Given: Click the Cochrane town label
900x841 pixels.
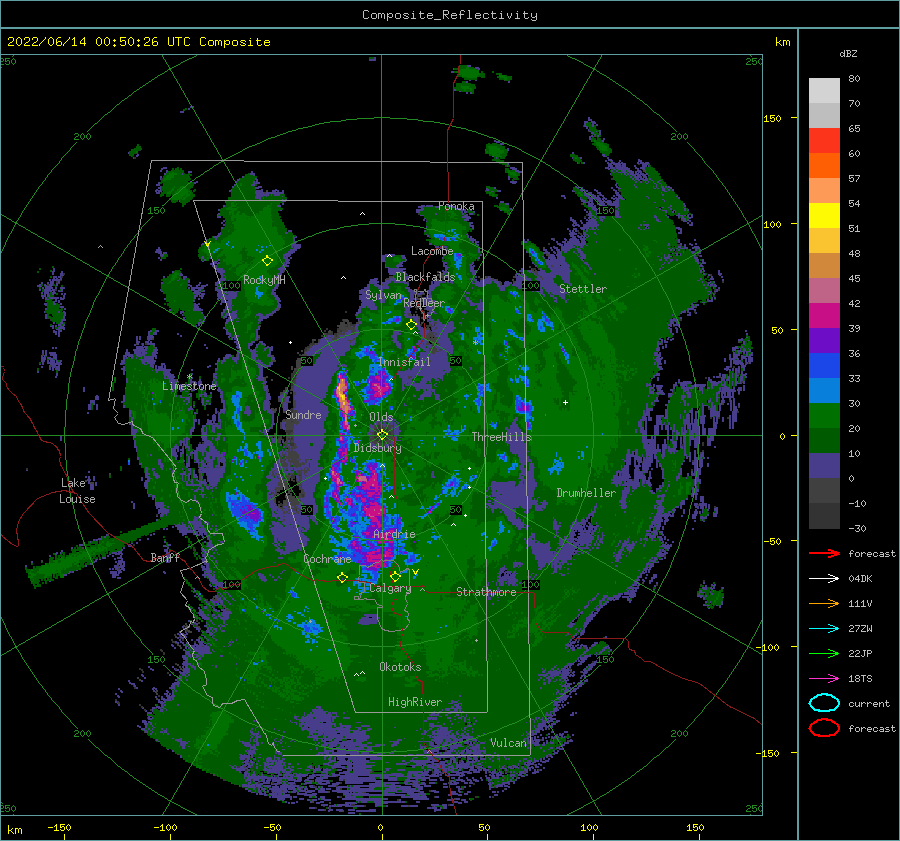Looking at the screenshot, I should (327, 559).
